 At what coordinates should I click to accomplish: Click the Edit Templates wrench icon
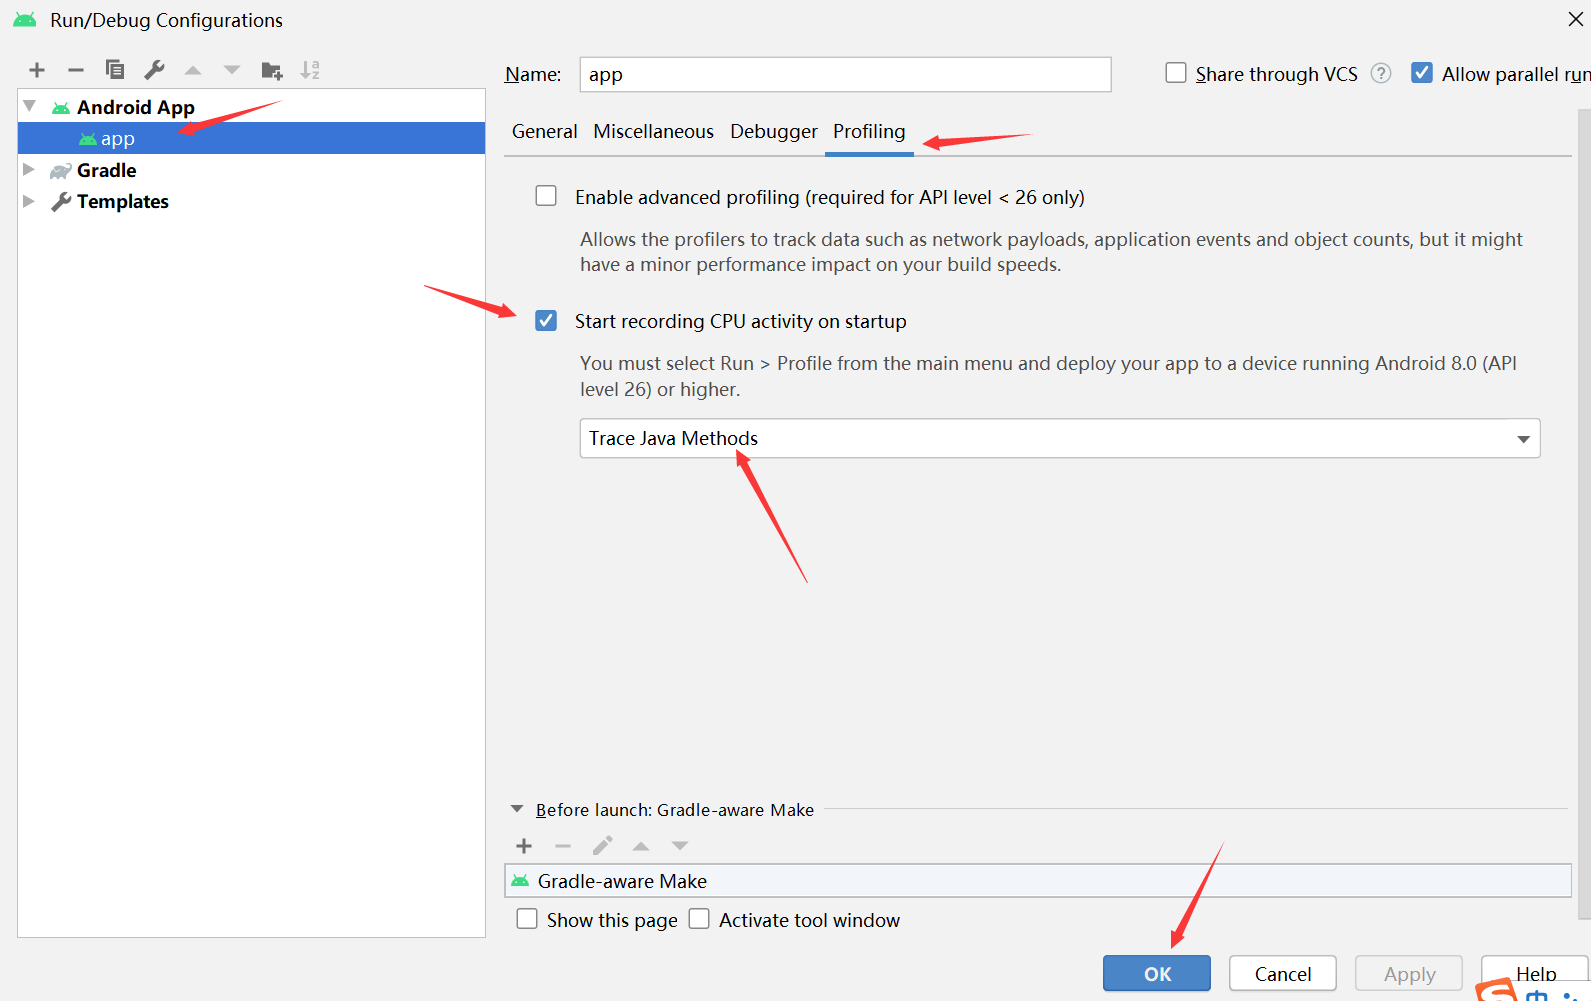[154, 70]
